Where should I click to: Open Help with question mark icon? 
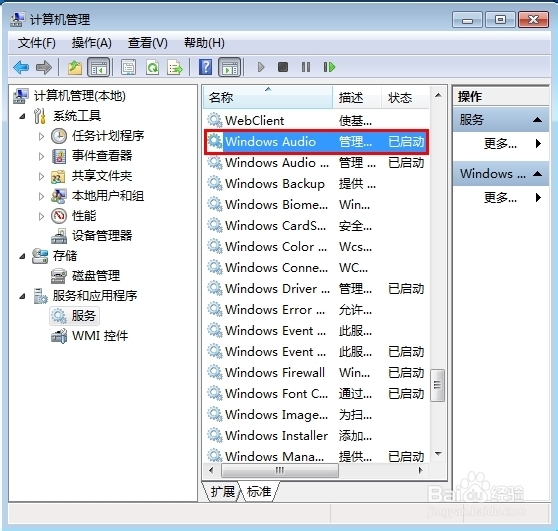pos(205,67)
